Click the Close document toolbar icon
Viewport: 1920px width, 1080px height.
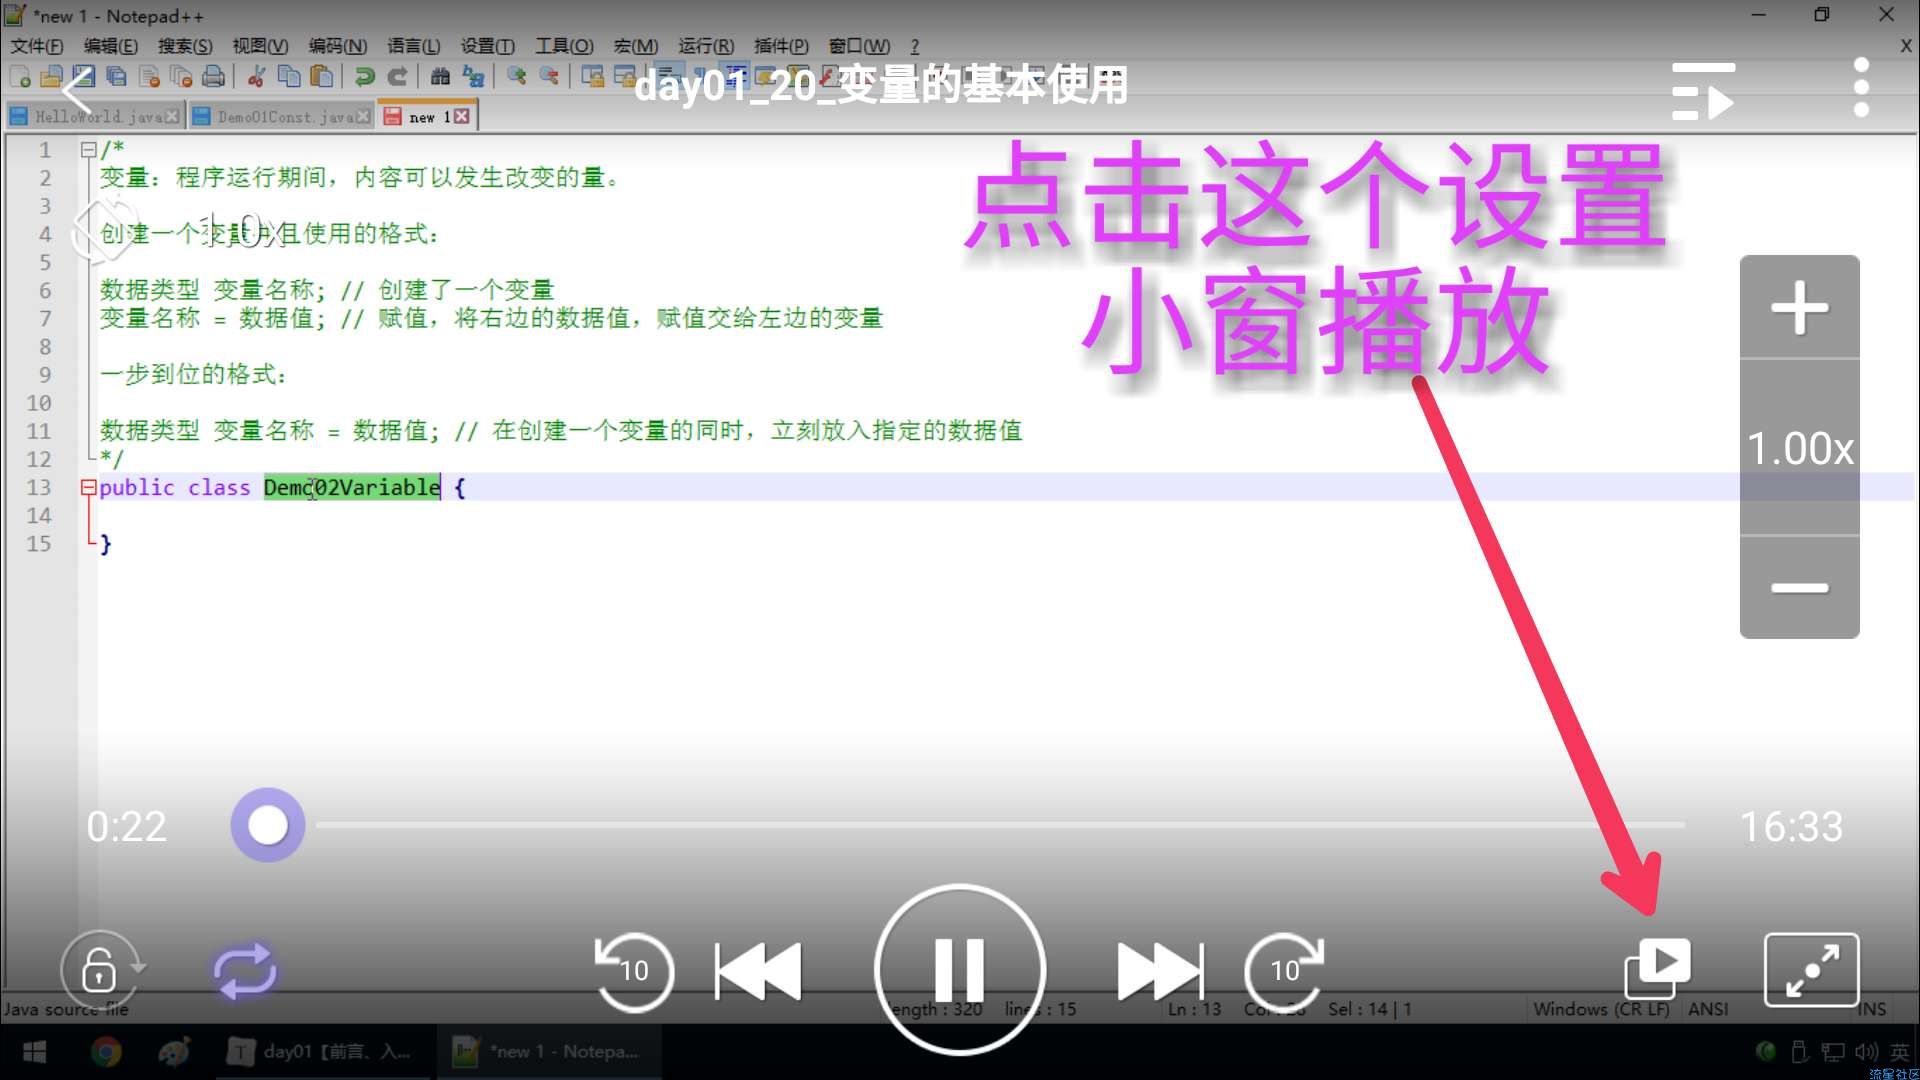149,76
